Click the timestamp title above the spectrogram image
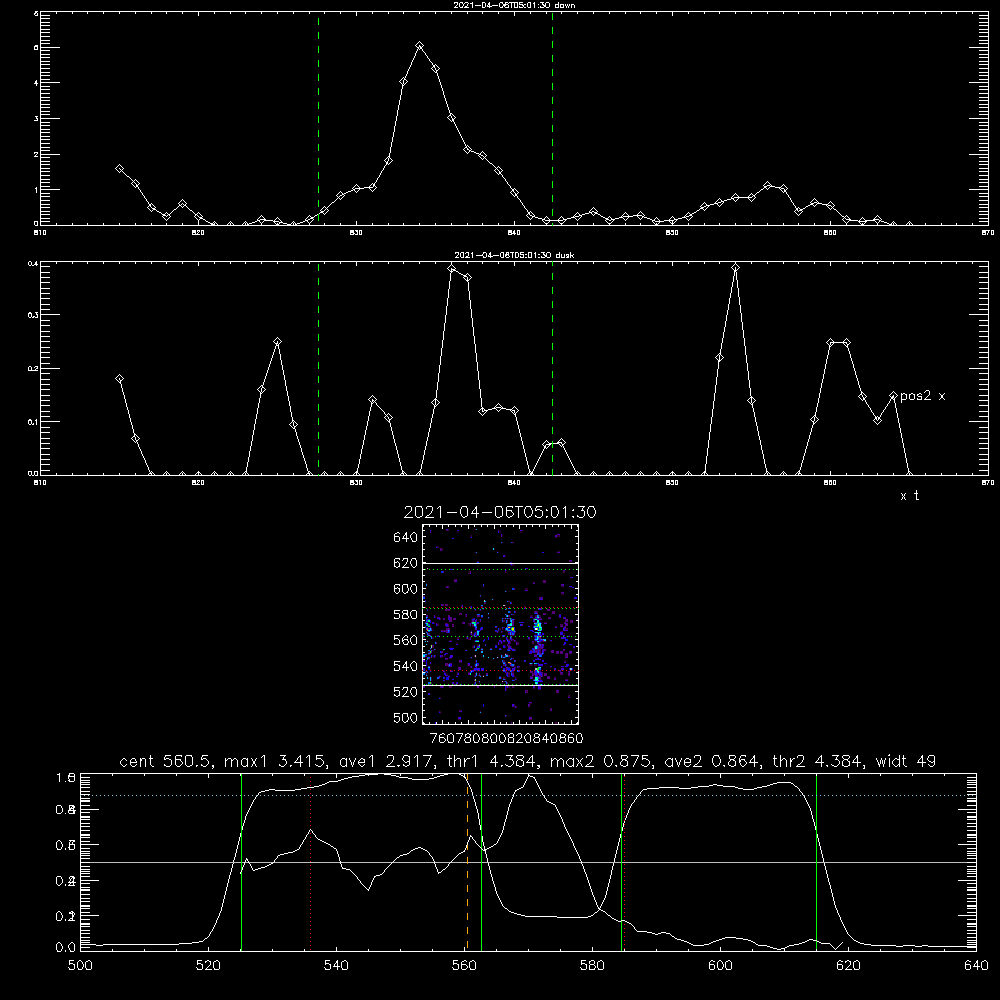This screenshot has width=1000, height=1000. (500, 512)
